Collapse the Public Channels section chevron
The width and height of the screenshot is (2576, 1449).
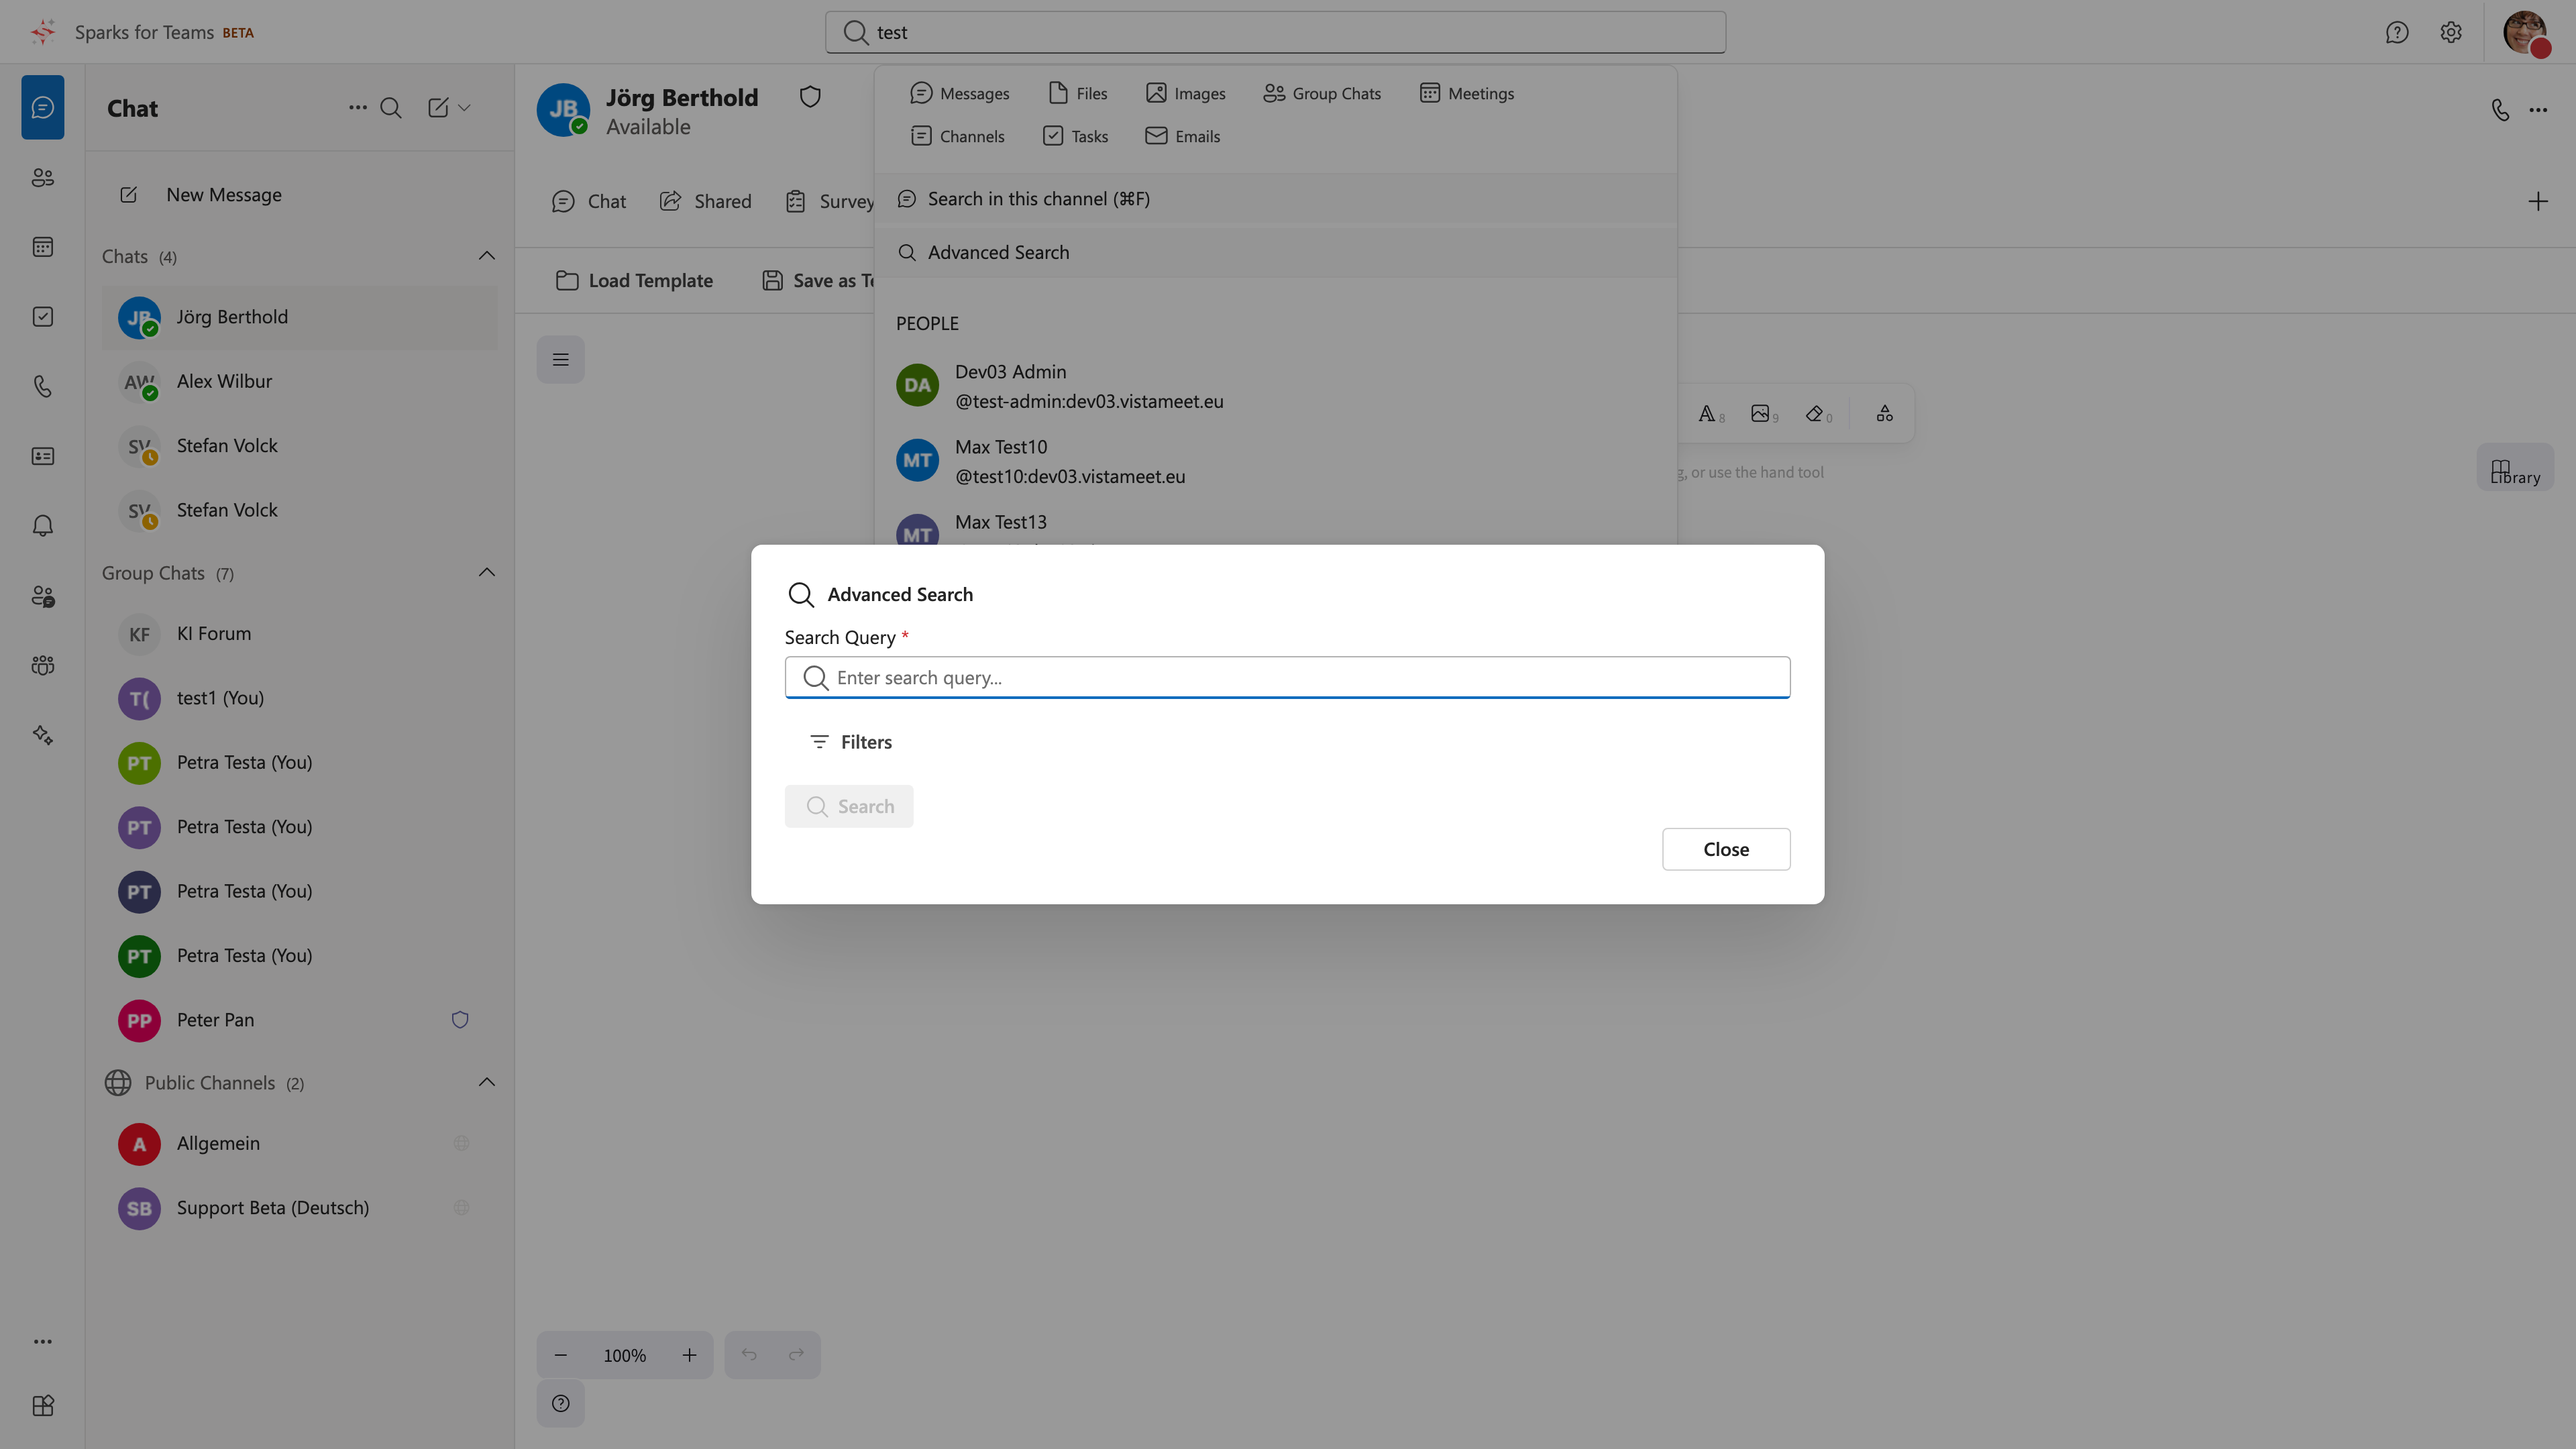click(487, 1082)
